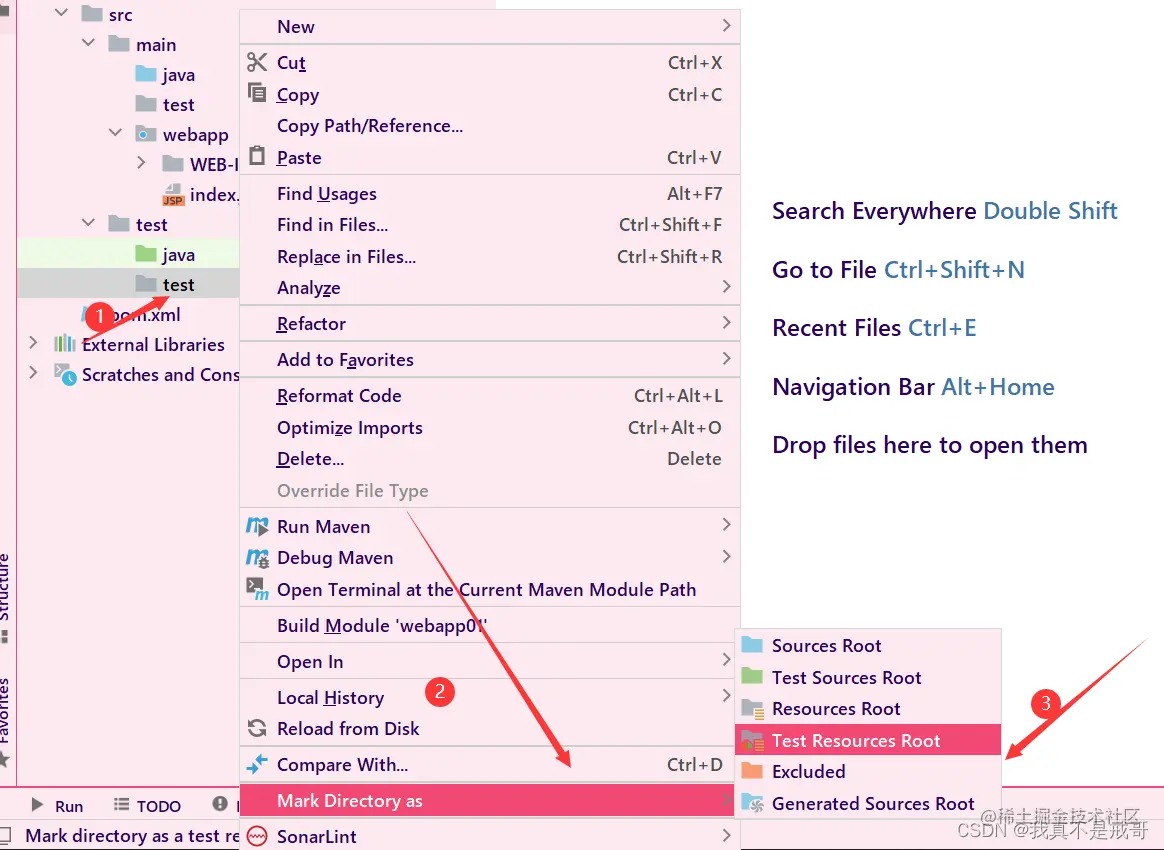Viewport: 1164px width, 850px height.
Task: Click the Copy icon in context menu
Action: click(257, 94)
